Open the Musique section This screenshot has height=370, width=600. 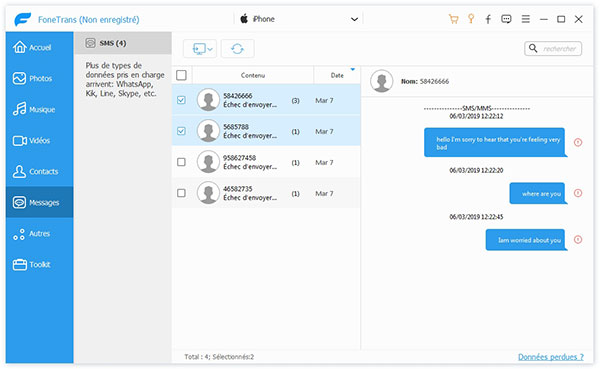[x=39, y=109]
